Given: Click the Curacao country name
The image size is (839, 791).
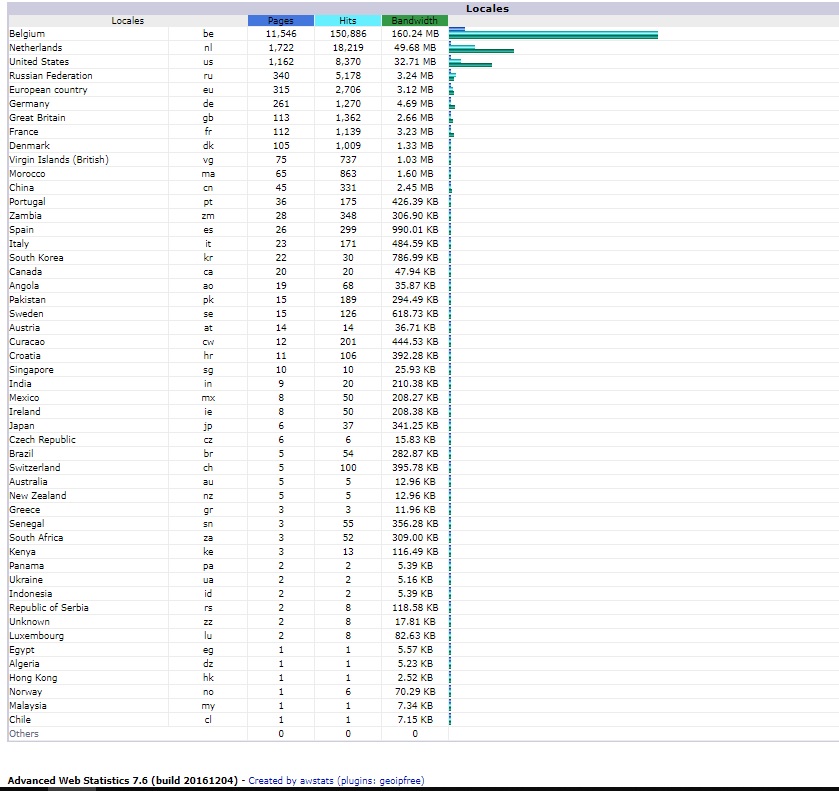Looking at the screenshot, I should [27, 341].
